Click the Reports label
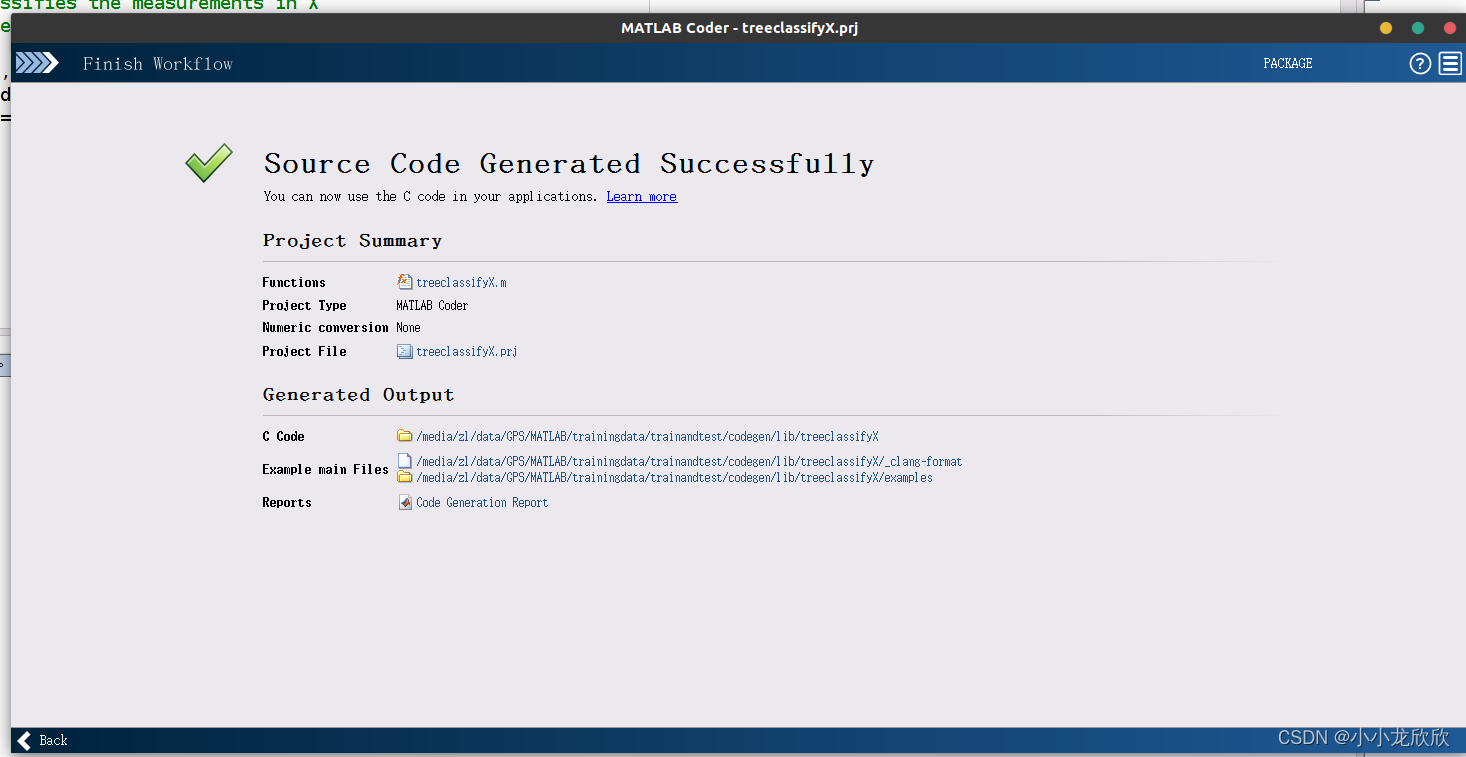Screen dimensions: 1466x757 tap(287, 503)
